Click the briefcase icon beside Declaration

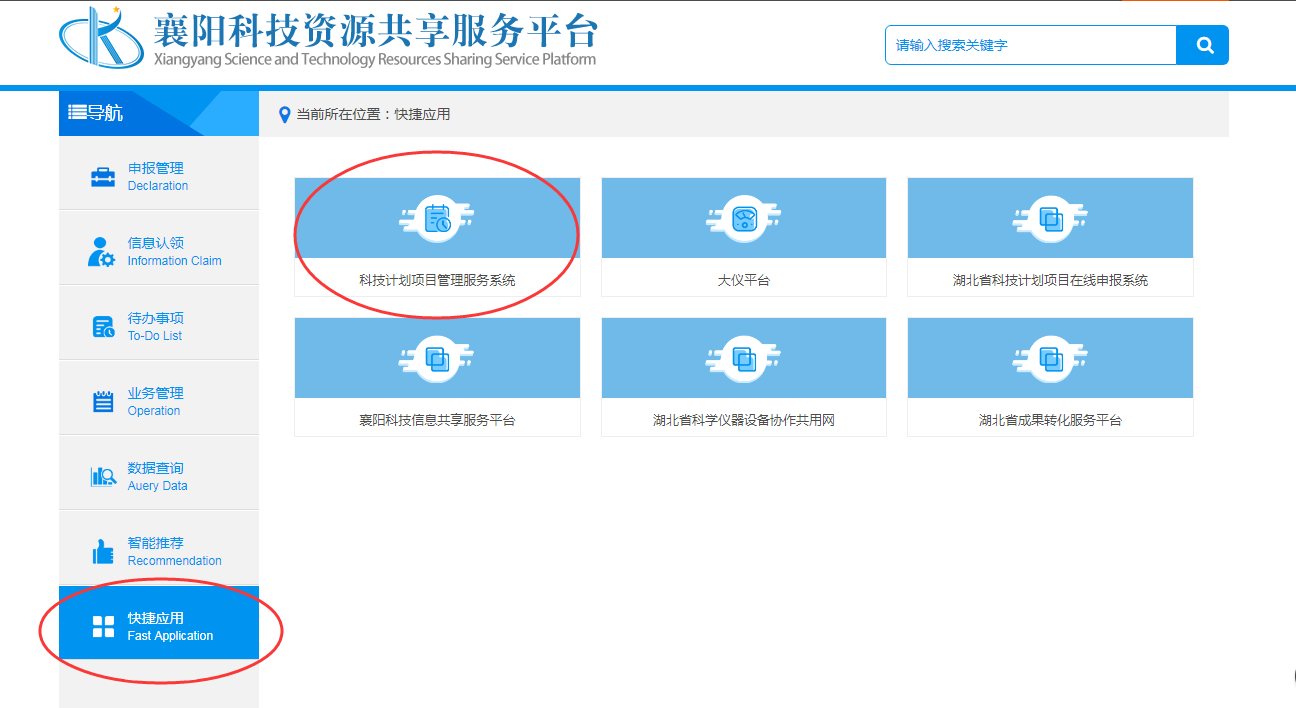[103, 177]
